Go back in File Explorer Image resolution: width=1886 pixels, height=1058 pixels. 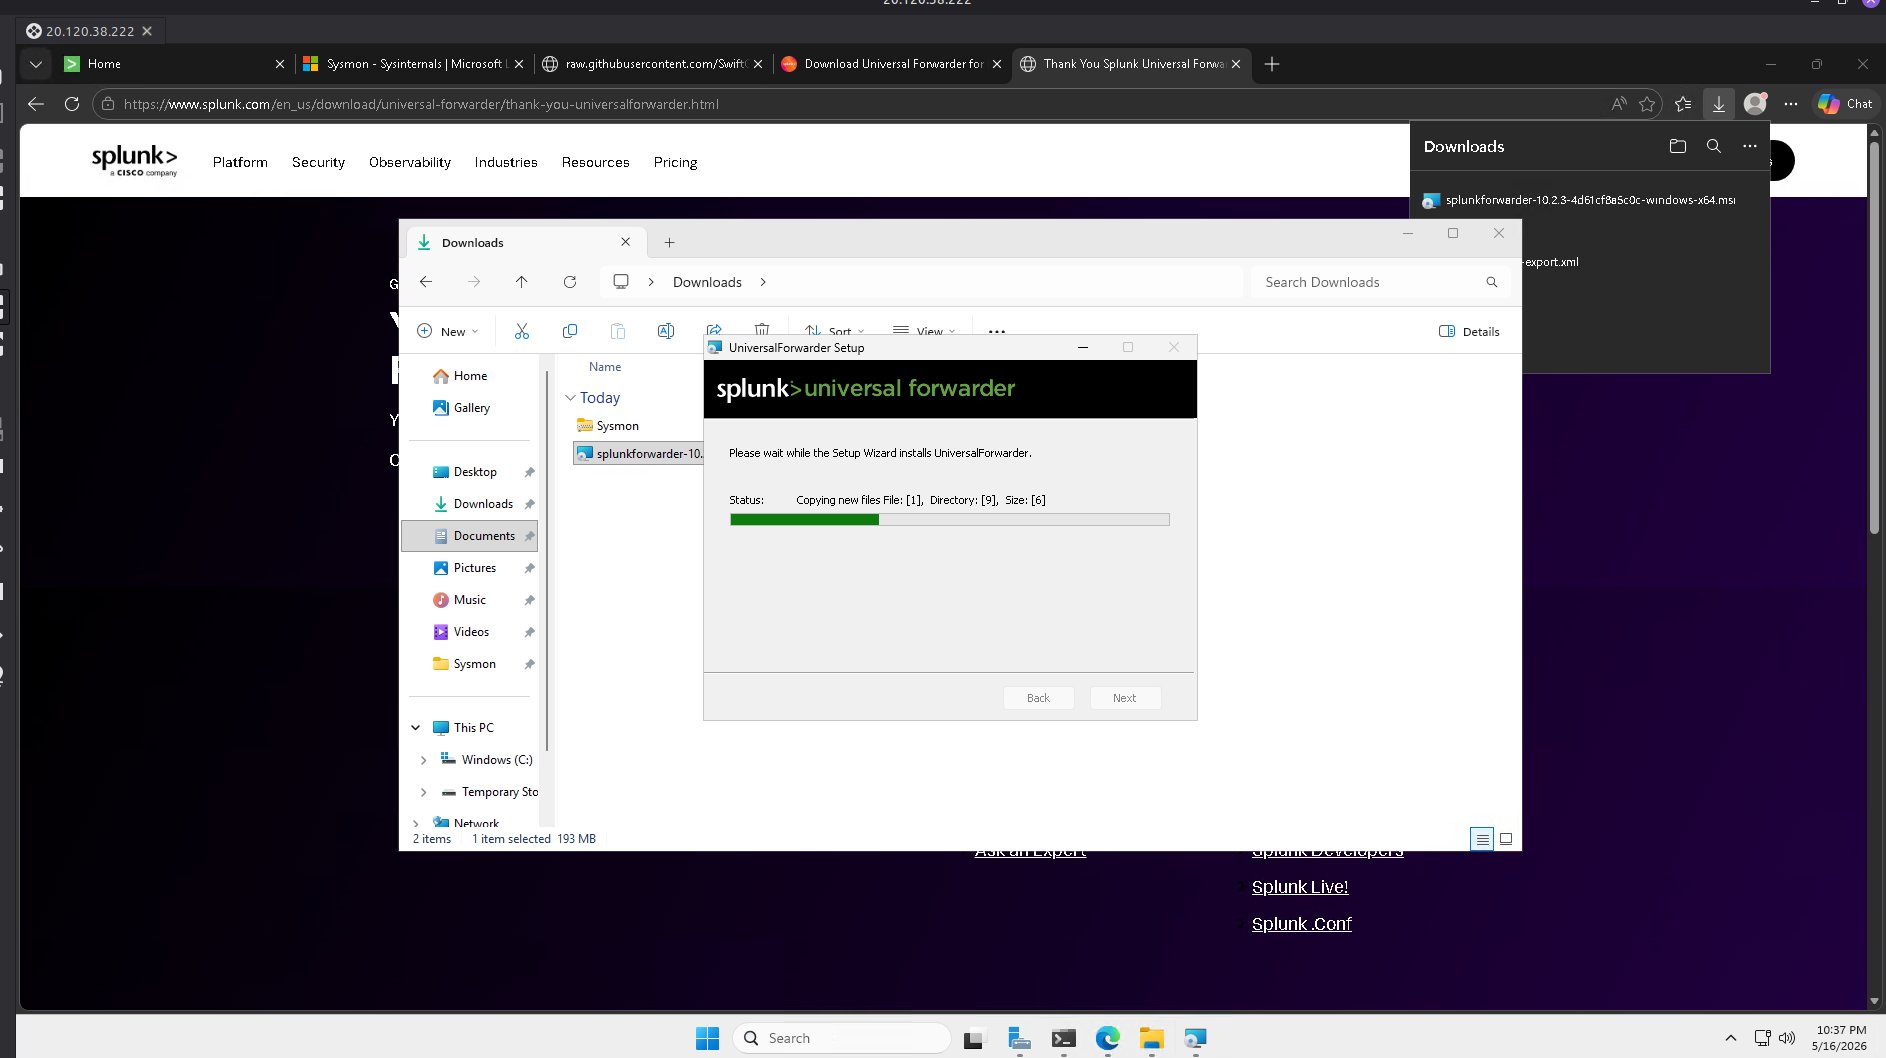click(426, 282)
